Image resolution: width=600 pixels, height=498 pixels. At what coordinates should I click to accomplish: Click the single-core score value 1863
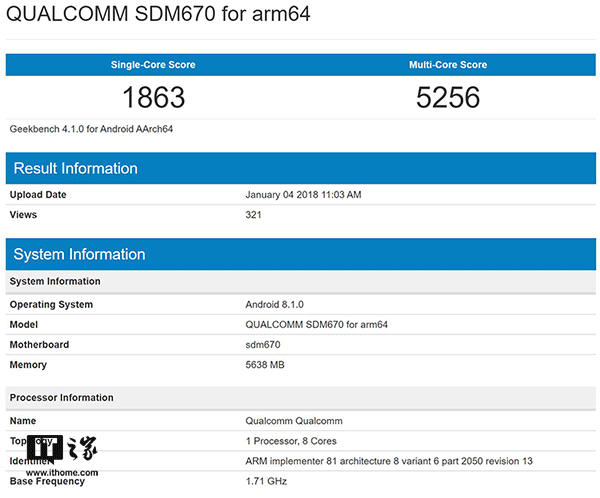[153, 98]
